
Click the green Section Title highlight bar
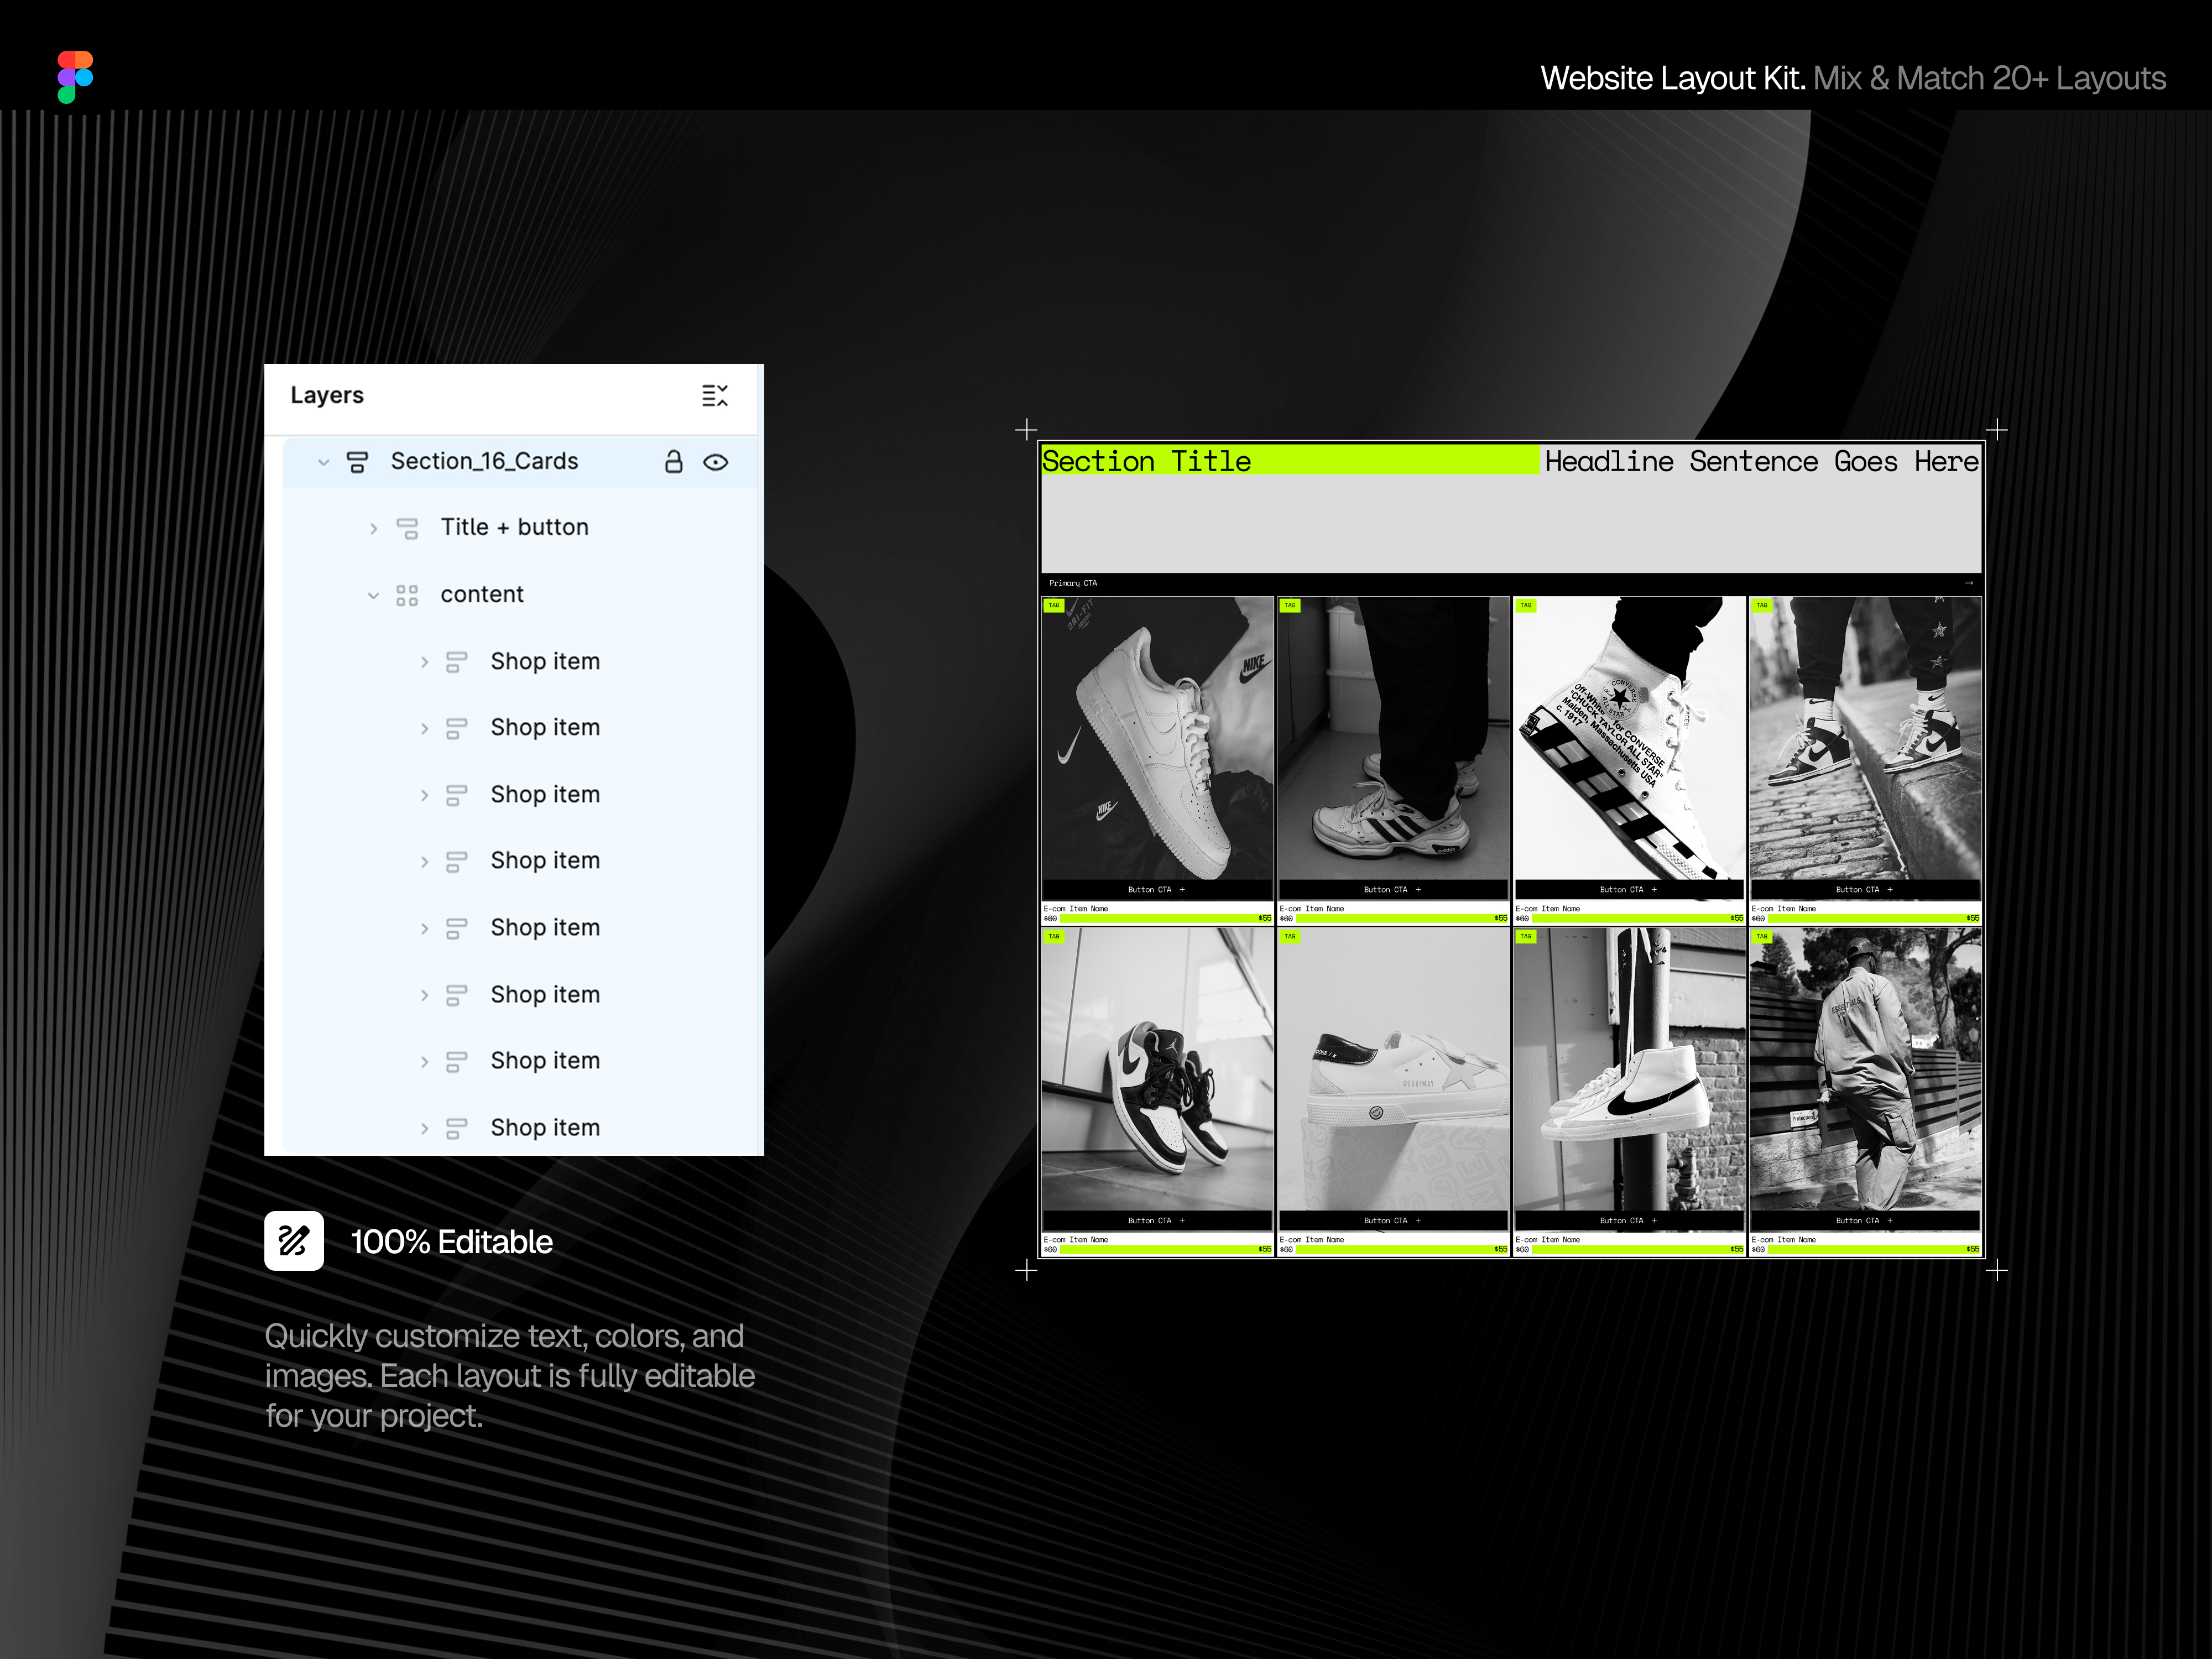tap(1290, 461)
